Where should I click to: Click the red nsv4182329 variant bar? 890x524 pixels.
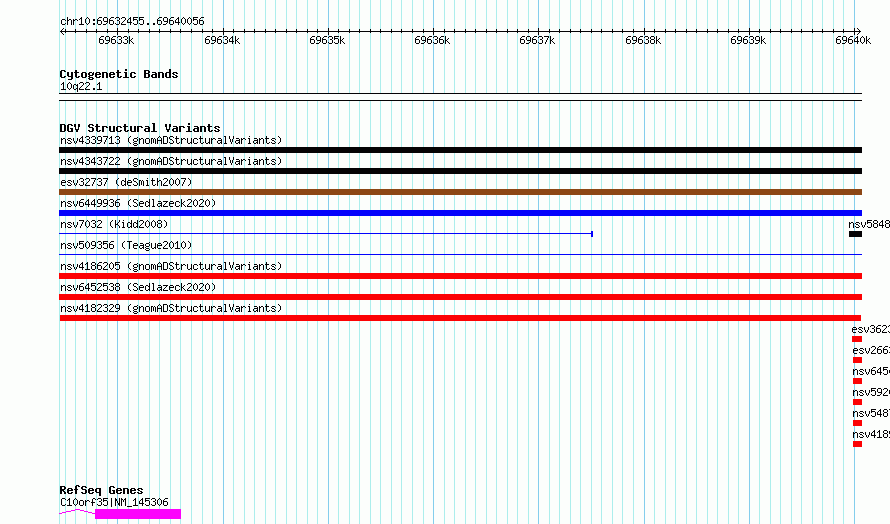pyautogui.click(x=460, y=318)
